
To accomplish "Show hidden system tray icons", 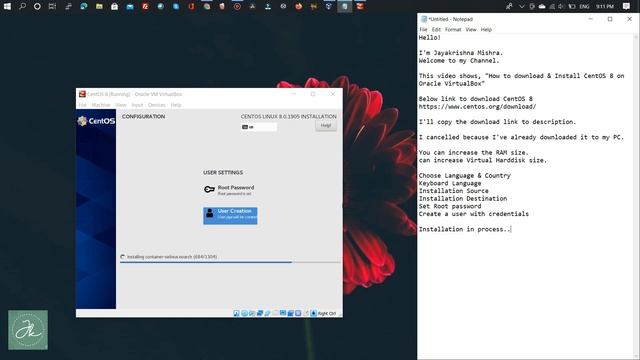I will coord(522,6).
